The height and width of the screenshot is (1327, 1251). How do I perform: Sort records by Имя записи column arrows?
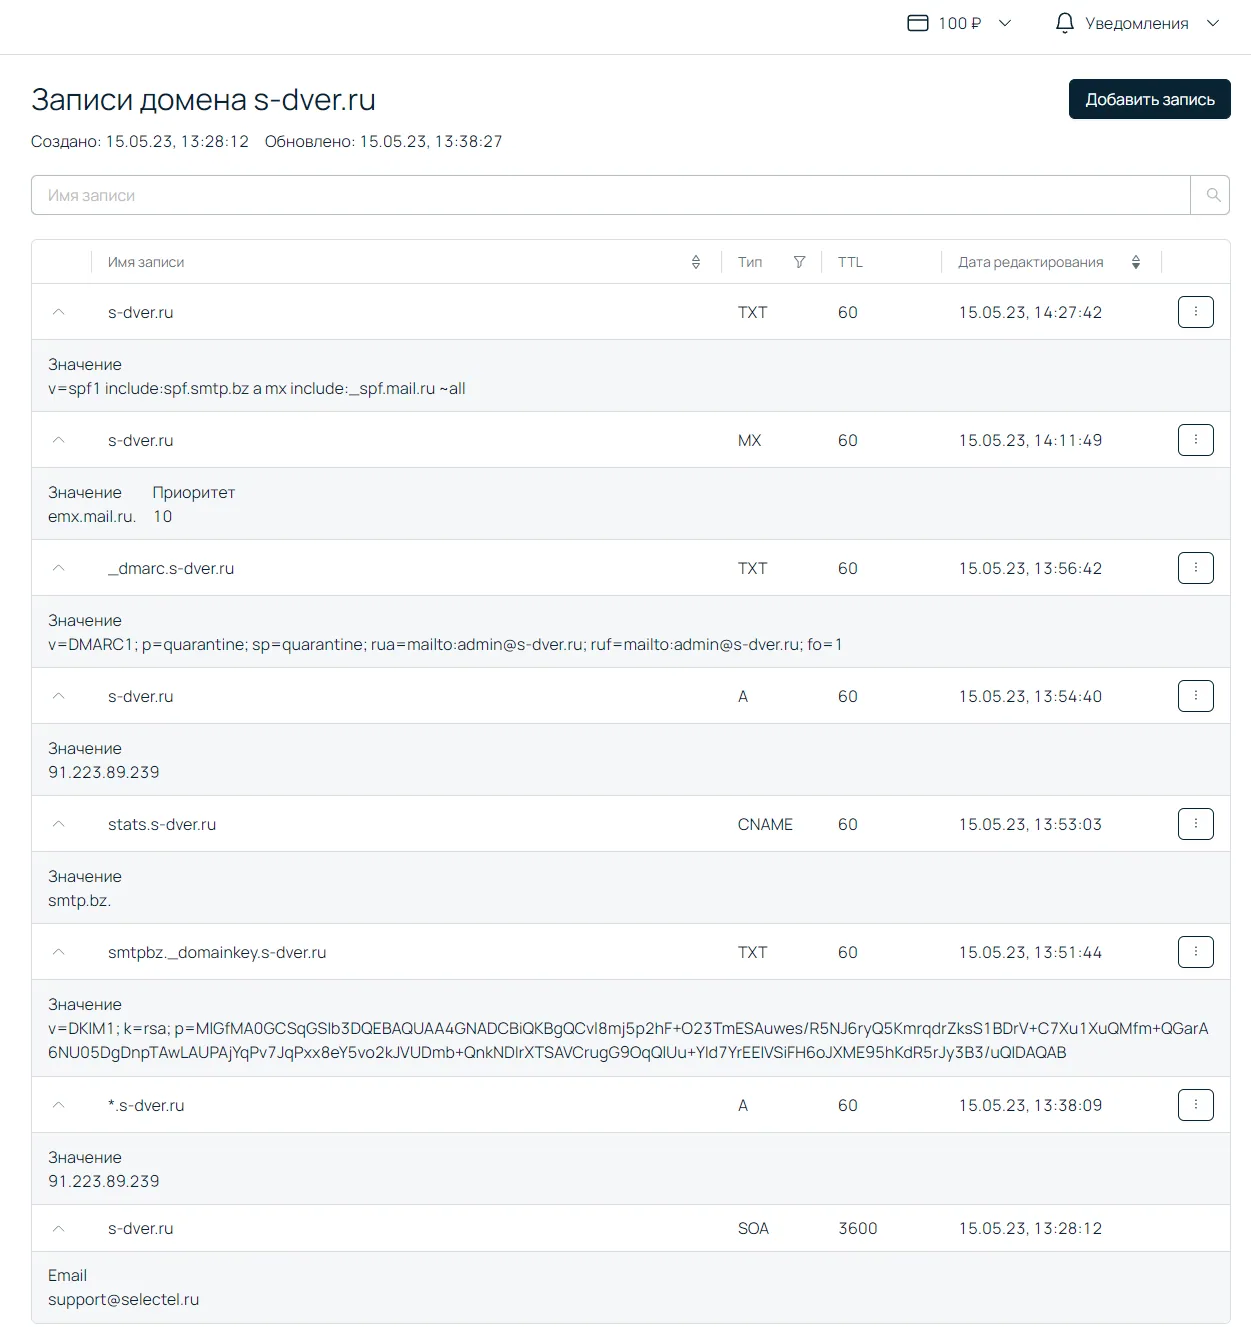coord(696,262)
